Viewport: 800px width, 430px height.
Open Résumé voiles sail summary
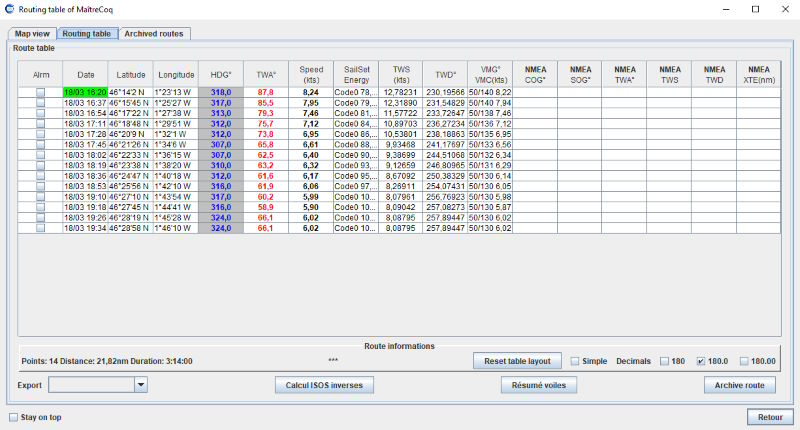pyautogui.click(x=539, y=384)
